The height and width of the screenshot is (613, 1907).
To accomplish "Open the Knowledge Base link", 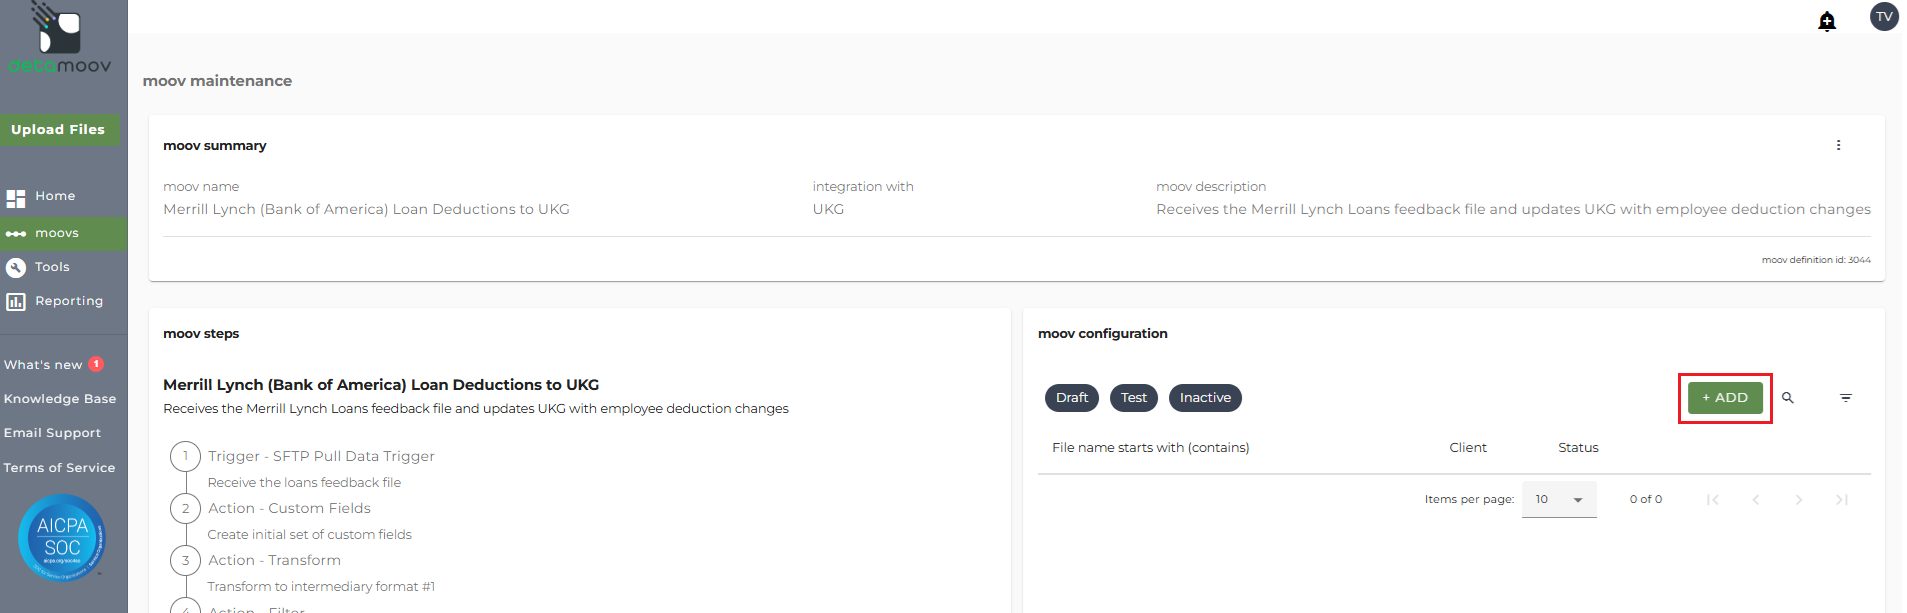I will (x=60, y=399).
